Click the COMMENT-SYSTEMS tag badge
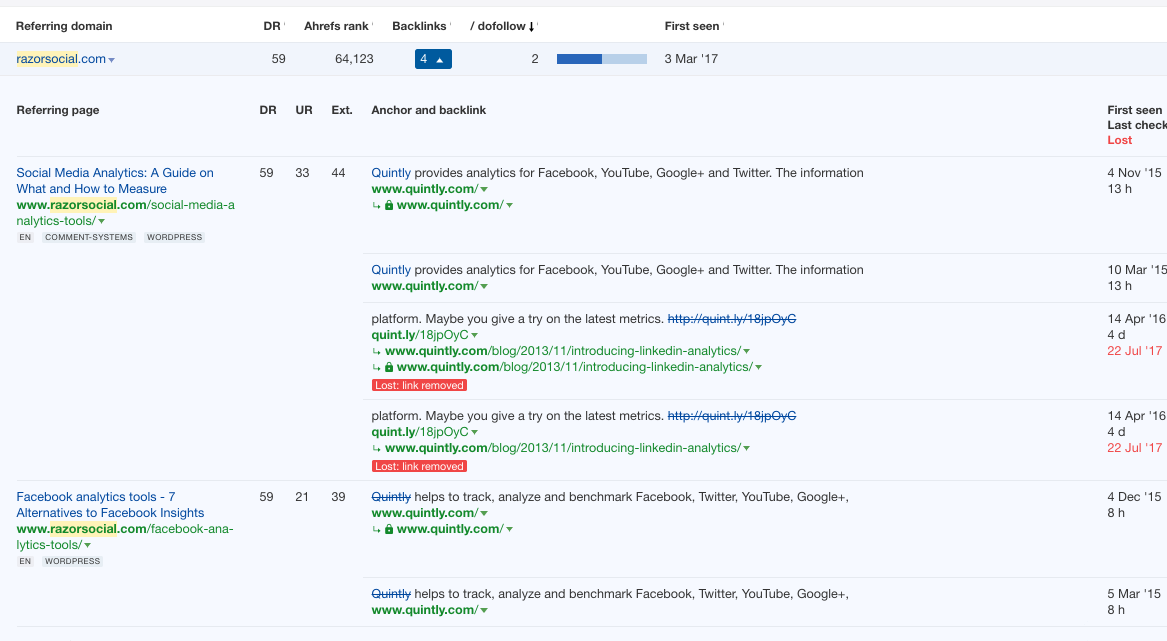 click(x=90, y=237)
